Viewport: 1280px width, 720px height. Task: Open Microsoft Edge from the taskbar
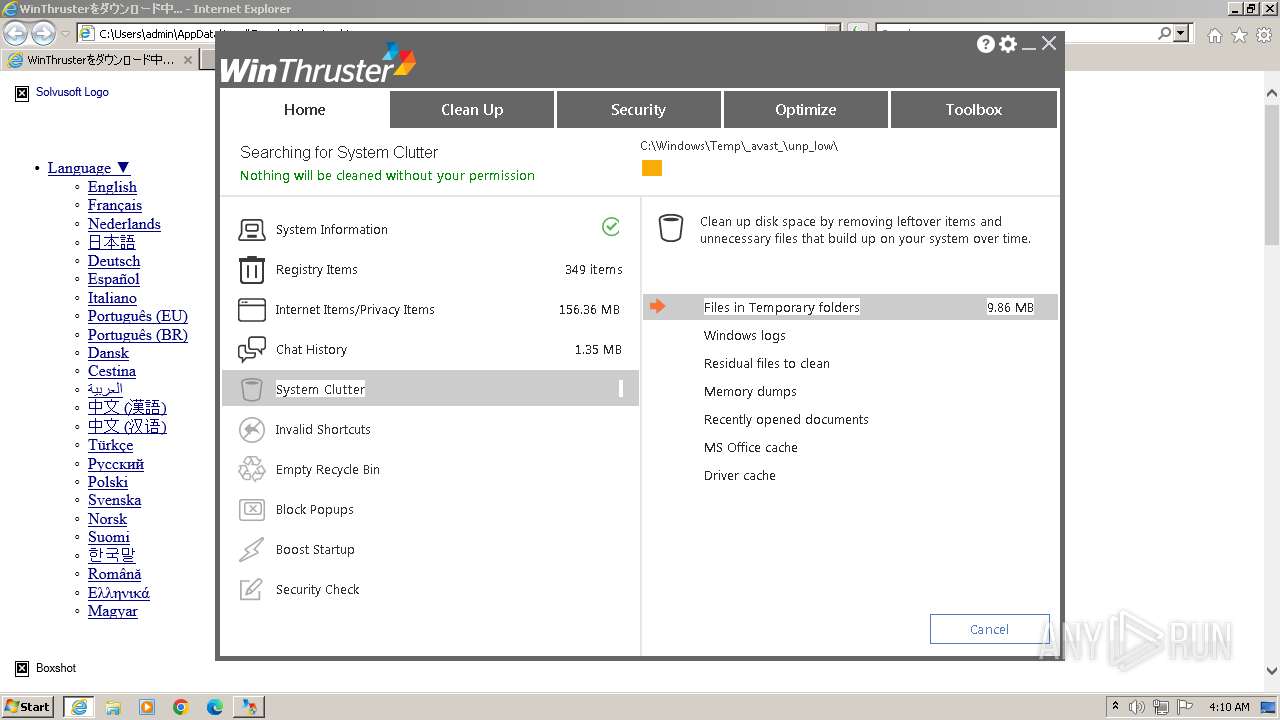click(215, 707)
